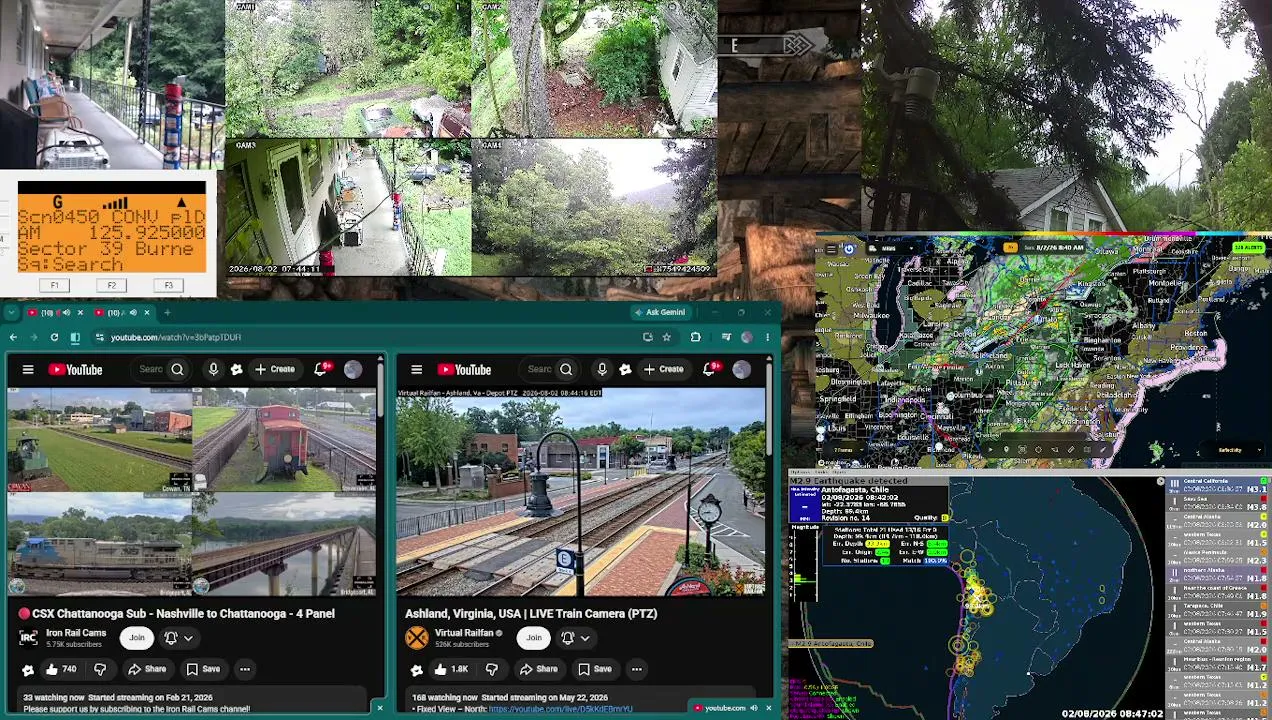Image resolution: width=1272 pixels, height=720 pixels.
Task: Share the Ashland train camera video
Action: (538, 669)
